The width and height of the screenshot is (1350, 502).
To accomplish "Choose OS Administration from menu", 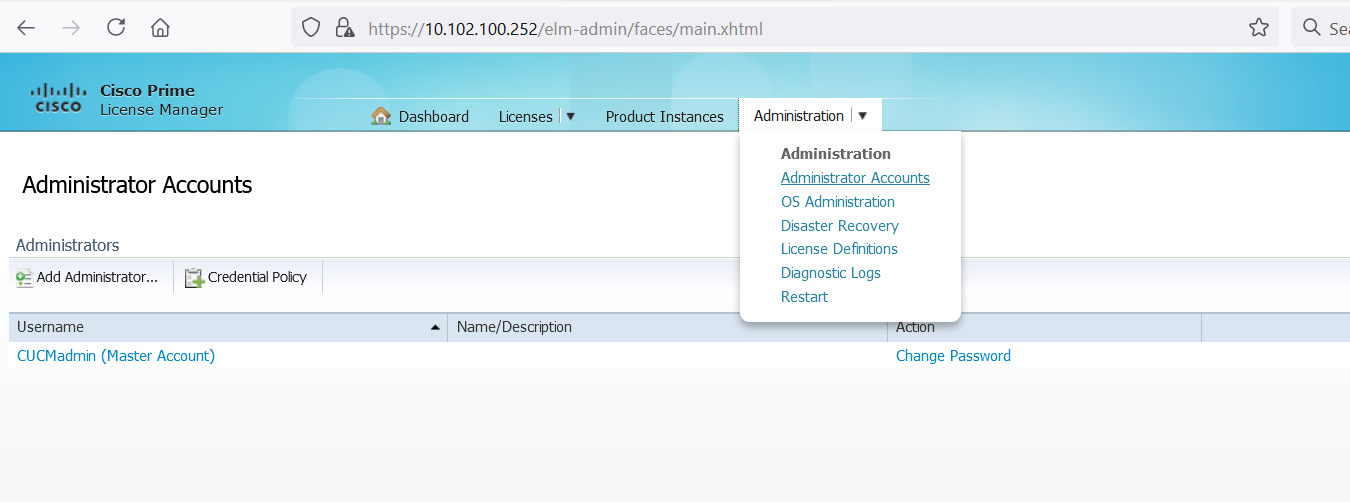I will tap(838, 202).
